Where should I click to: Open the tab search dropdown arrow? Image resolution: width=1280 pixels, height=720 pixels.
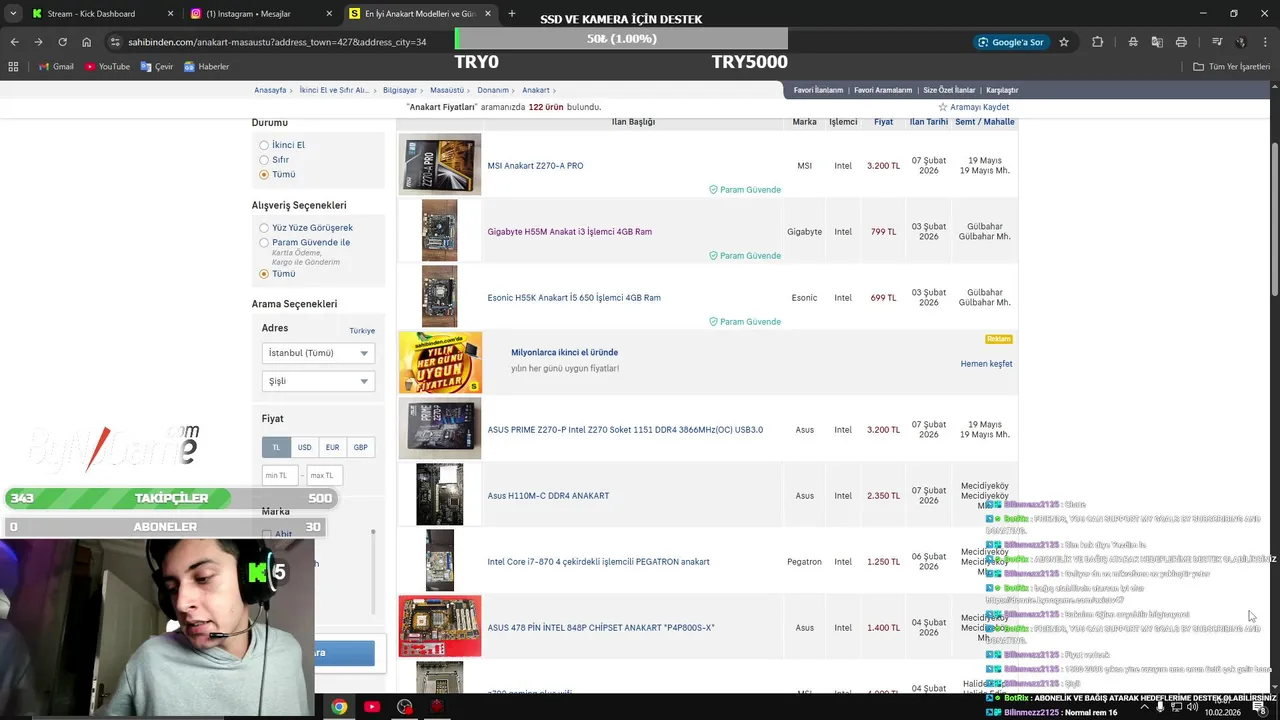pos(11,14)
